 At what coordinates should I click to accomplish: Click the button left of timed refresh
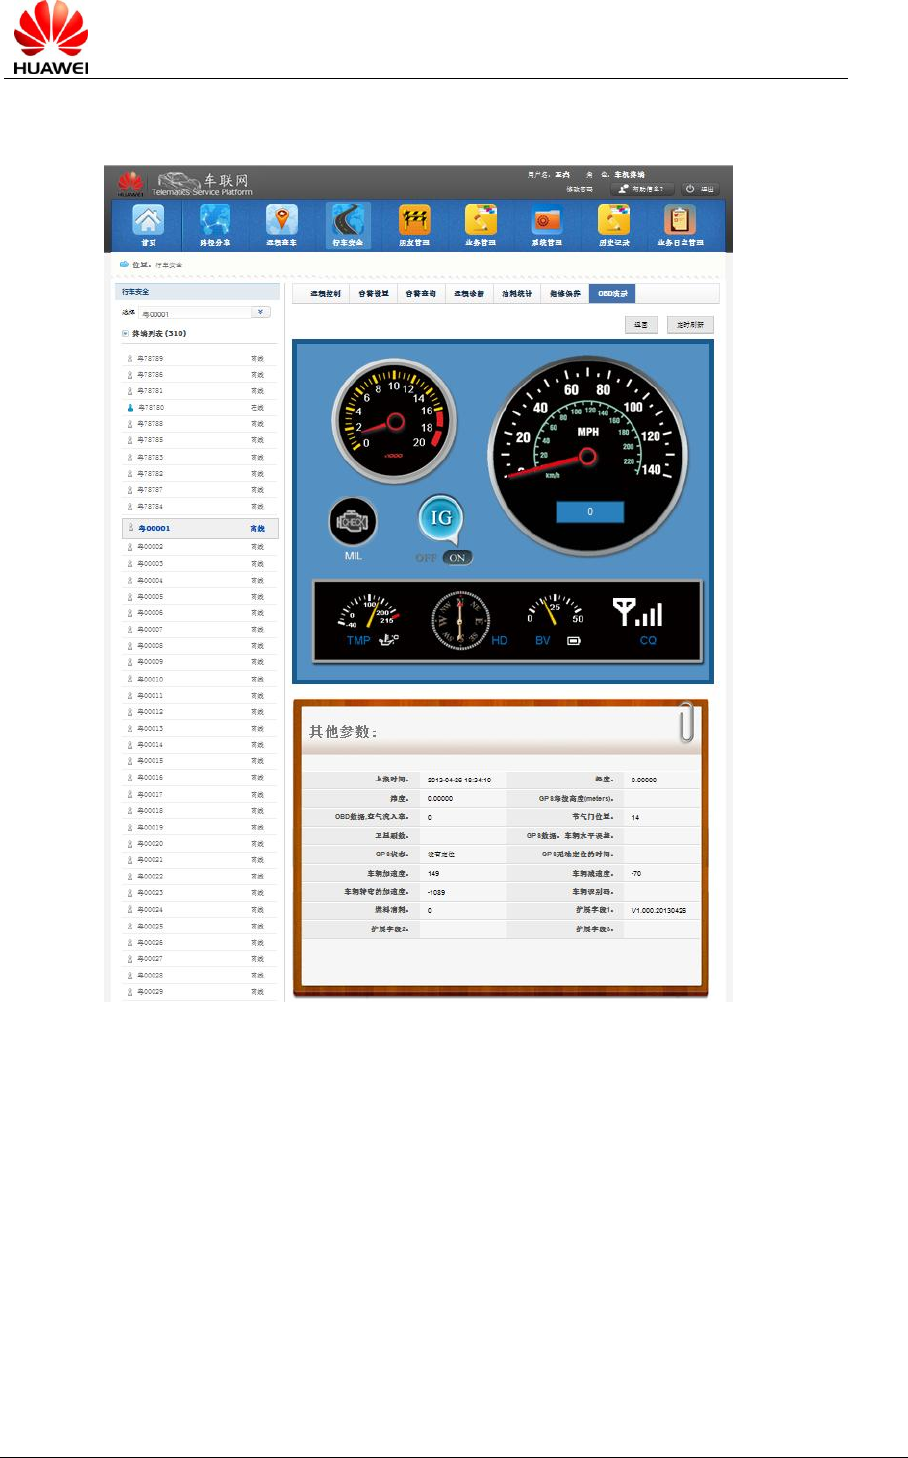click(x=641, y=325)
